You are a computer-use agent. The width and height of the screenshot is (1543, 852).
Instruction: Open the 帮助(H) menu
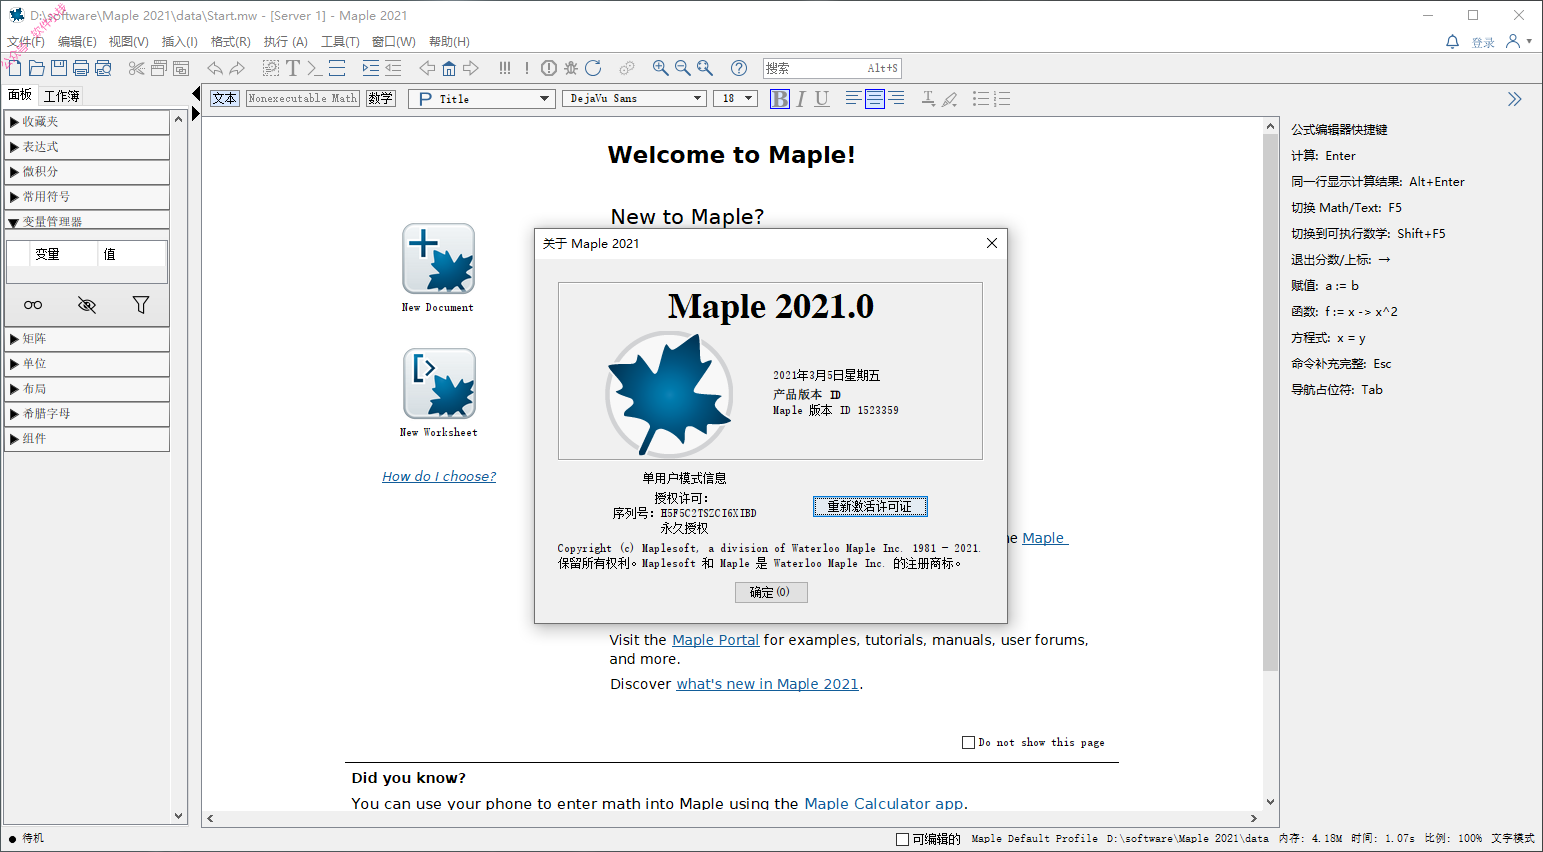point(449,42)
